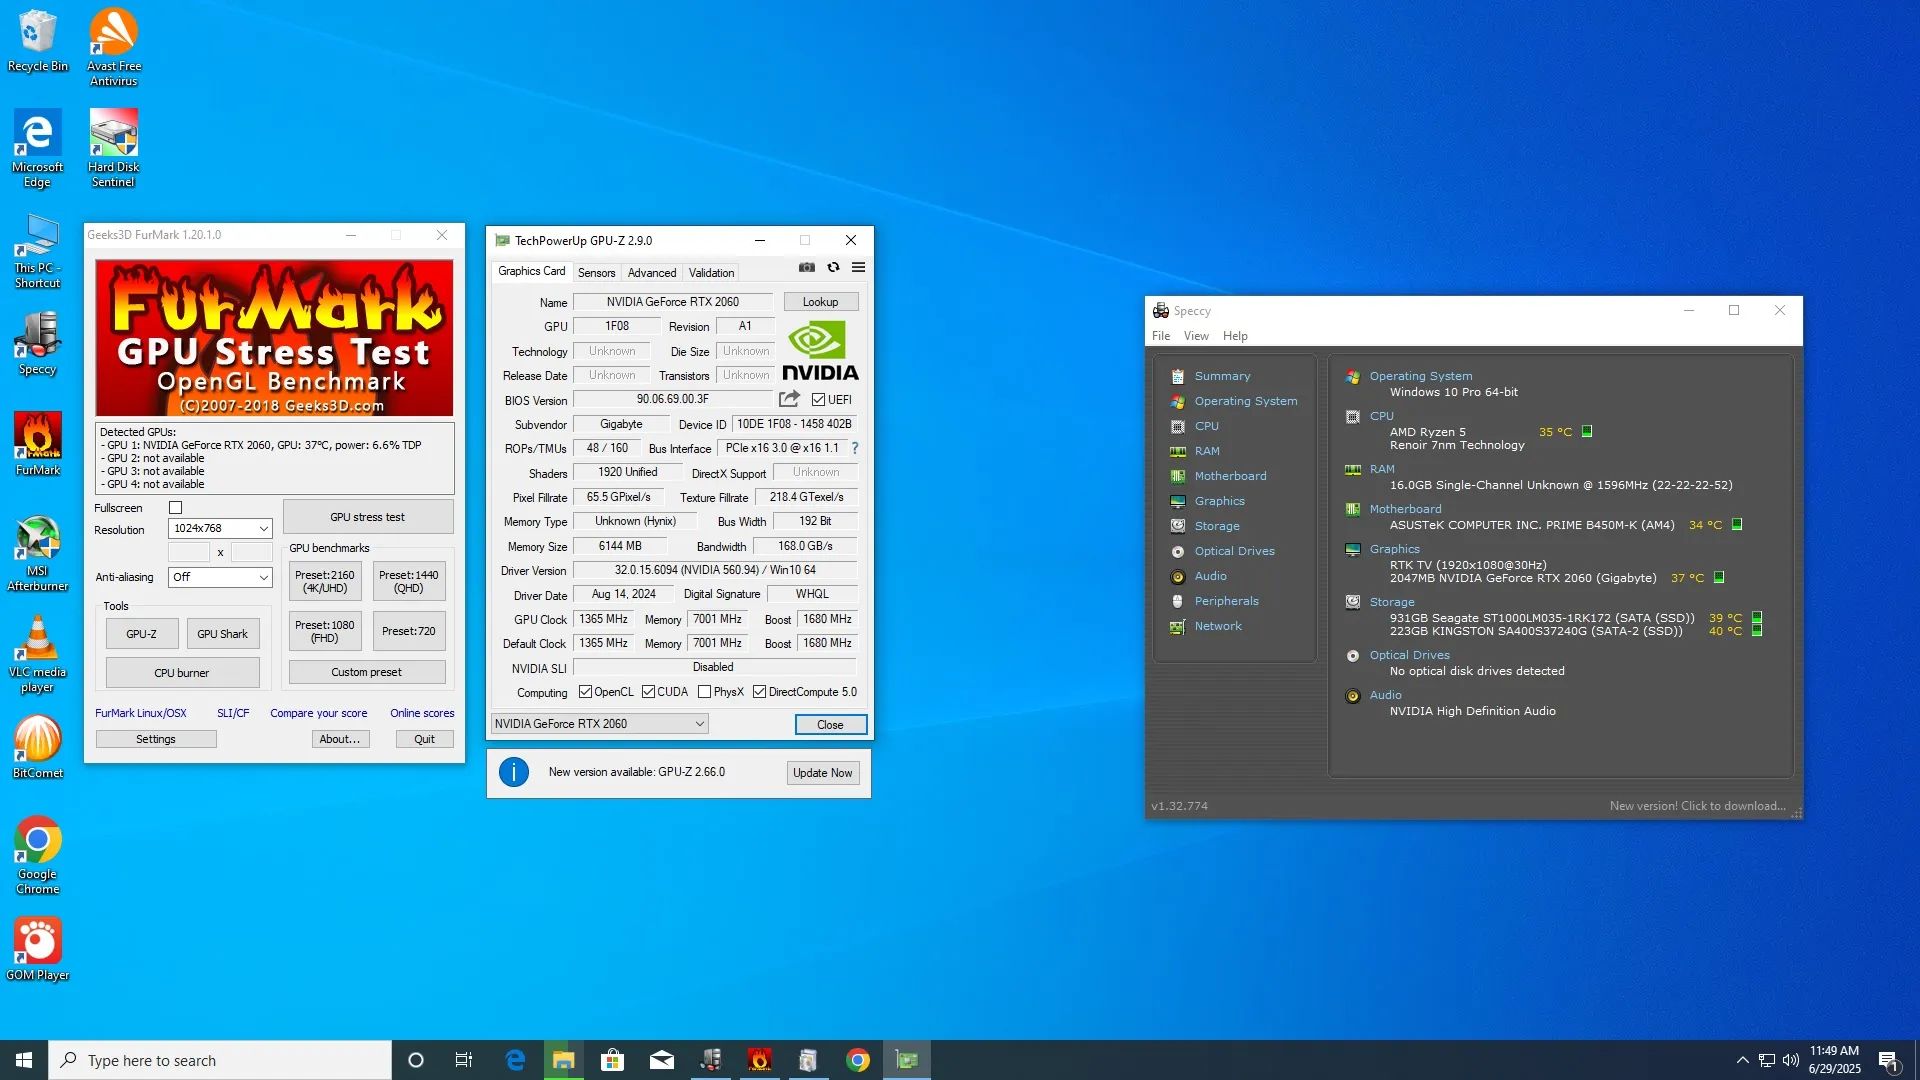This screenshot has height=1080, width=1920.
Task: Toggle the UEFI checkbox in GPU-Z
Action: (819, 400)
